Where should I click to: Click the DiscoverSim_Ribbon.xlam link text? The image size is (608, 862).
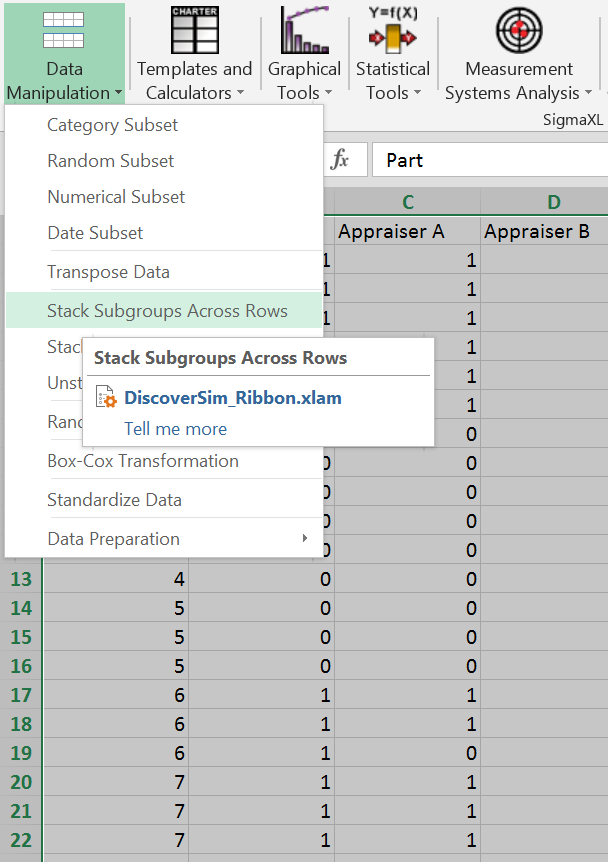pyautogui.click(x=232, y=398)
